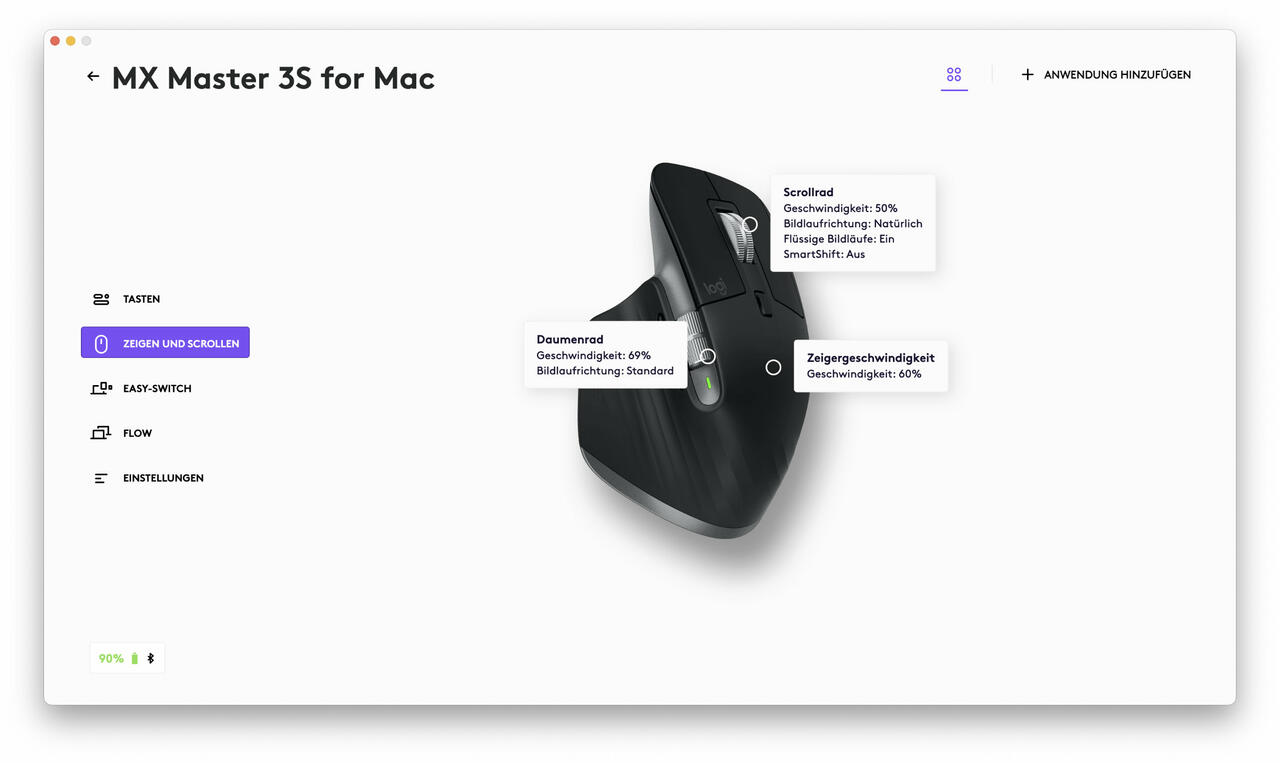Click the Einstellungen sliders icon
Viewport: 1280px width, 763px height.
(x=100, y=478)
